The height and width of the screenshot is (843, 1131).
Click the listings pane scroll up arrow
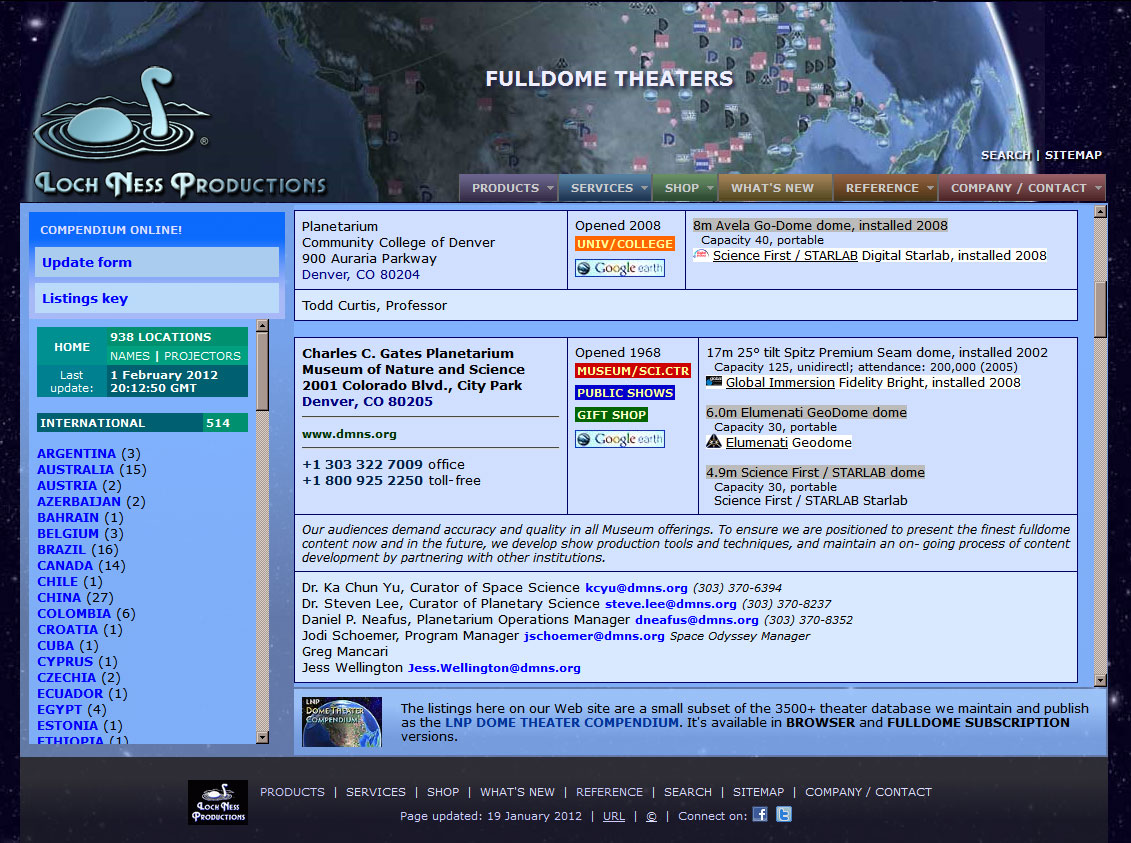(x=1100, y=212)
